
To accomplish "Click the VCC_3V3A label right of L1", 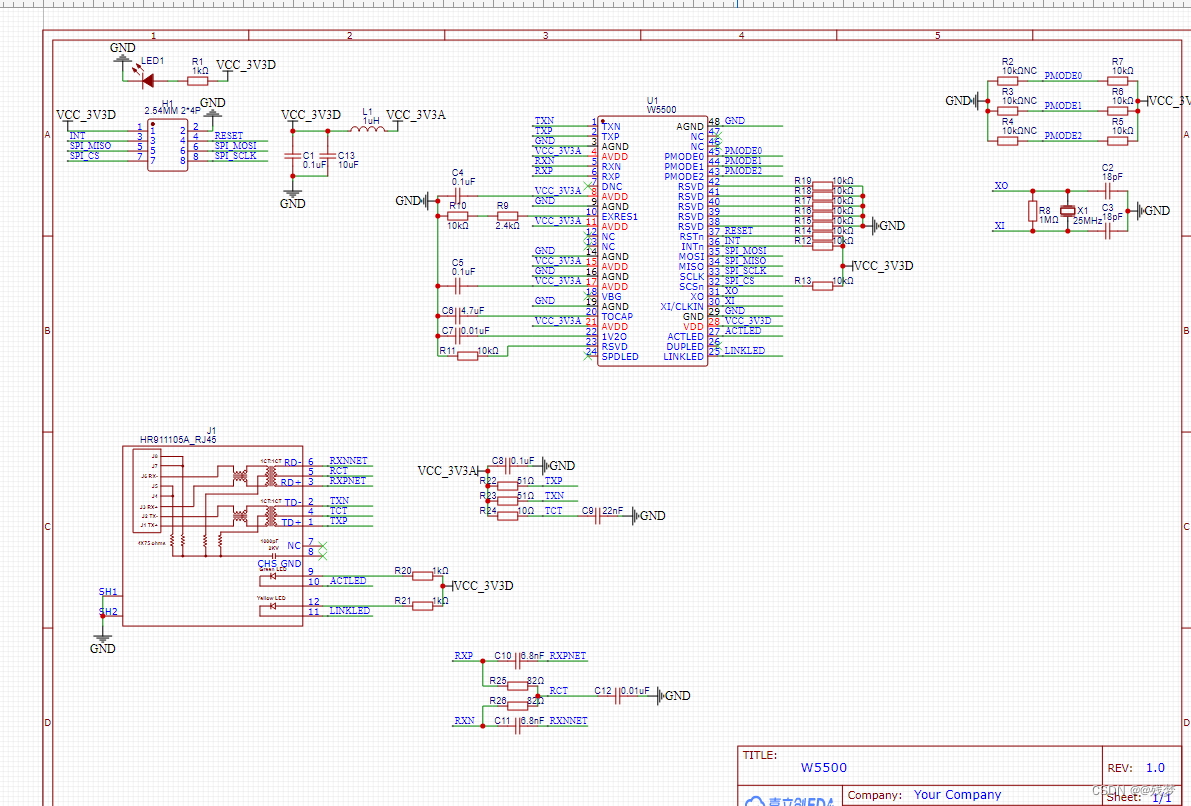I will click(x=415, y=115).
